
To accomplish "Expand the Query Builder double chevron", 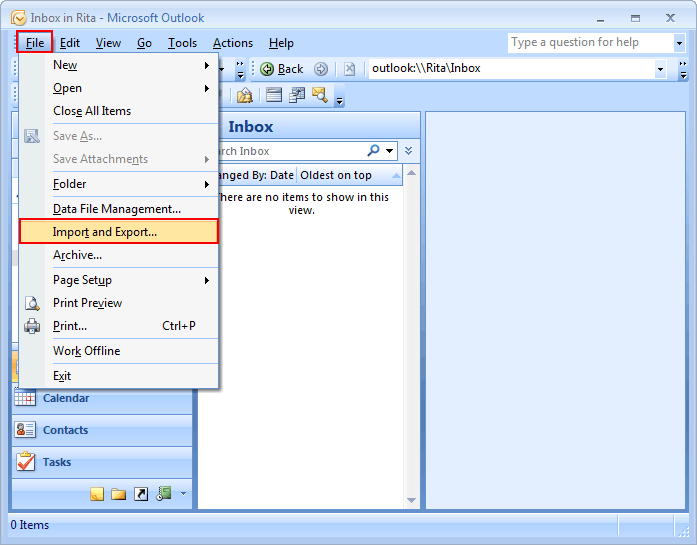I will [x=409, y=151].
